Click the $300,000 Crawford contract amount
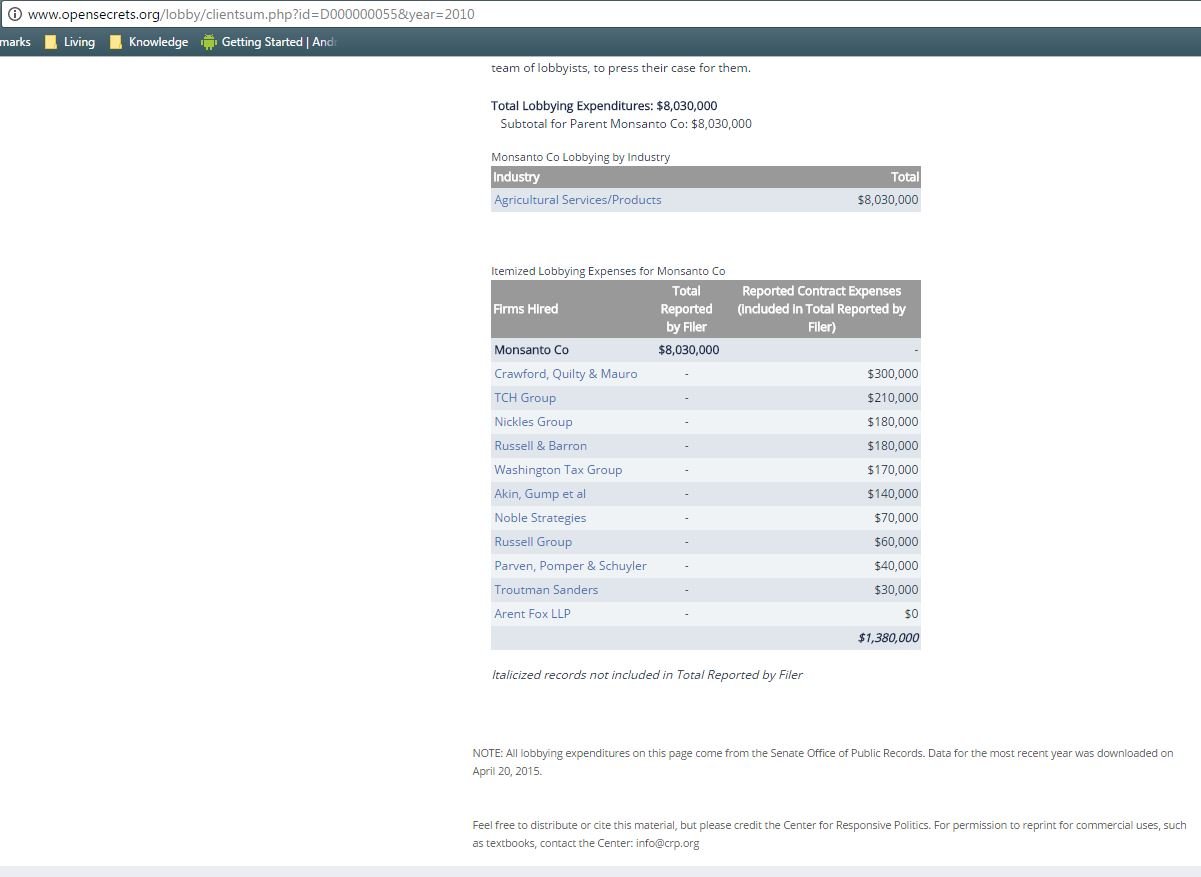 893,374
